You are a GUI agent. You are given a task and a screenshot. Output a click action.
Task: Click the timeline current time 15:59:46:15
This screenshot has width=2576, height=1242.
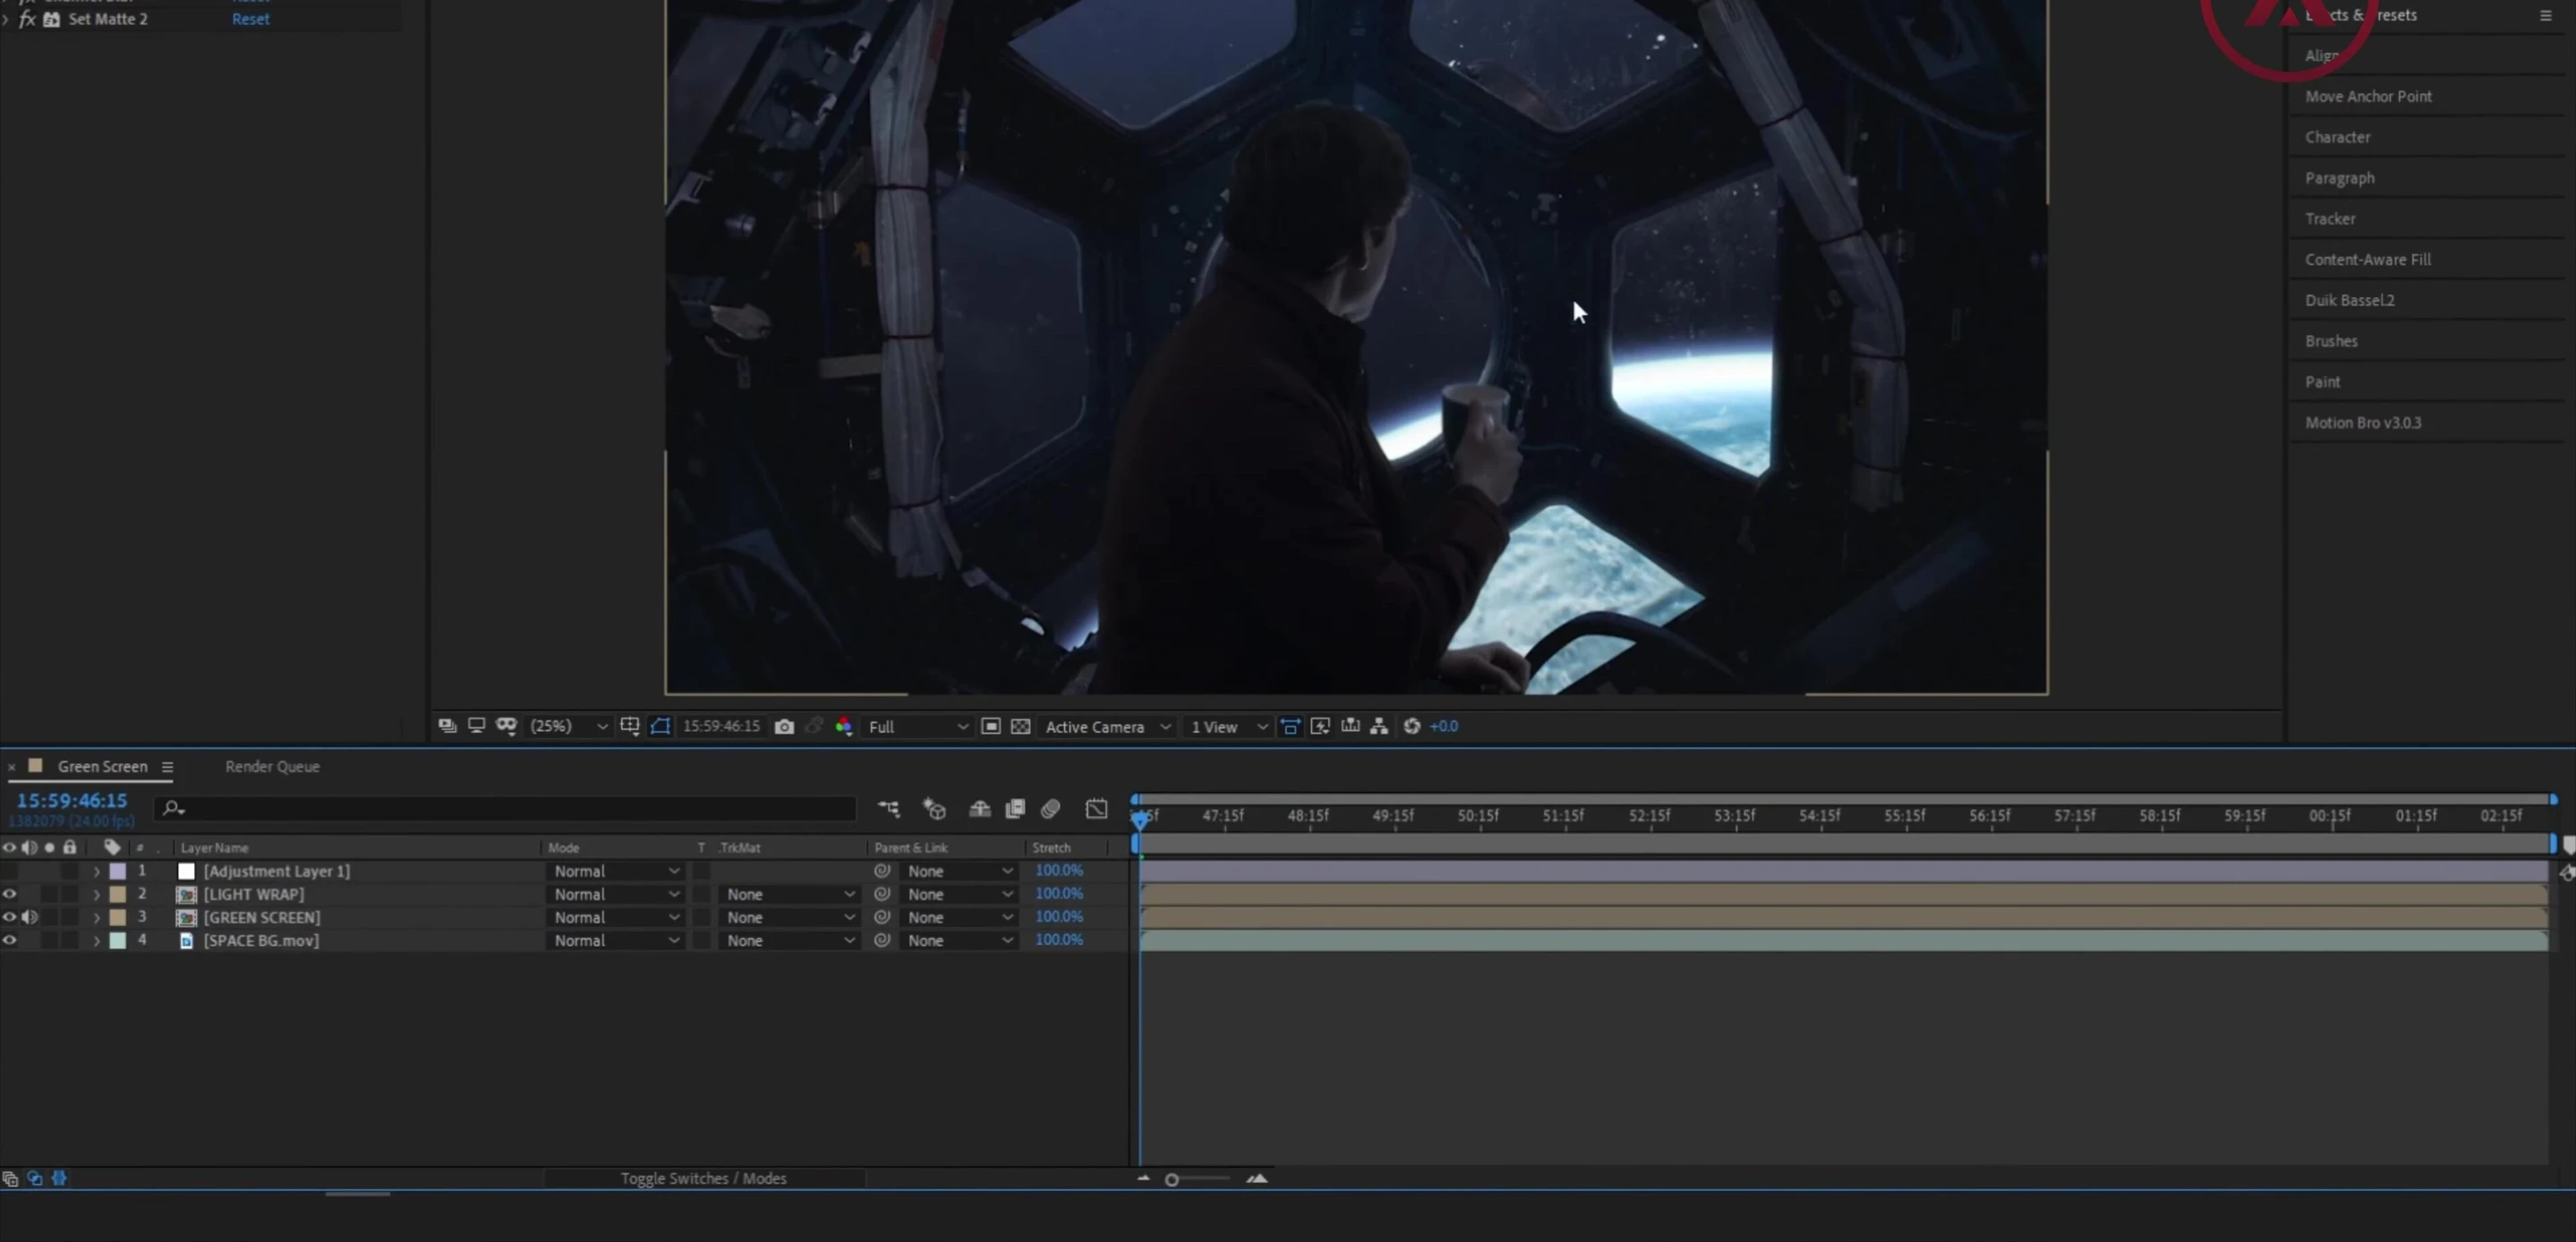coord(72,801)
